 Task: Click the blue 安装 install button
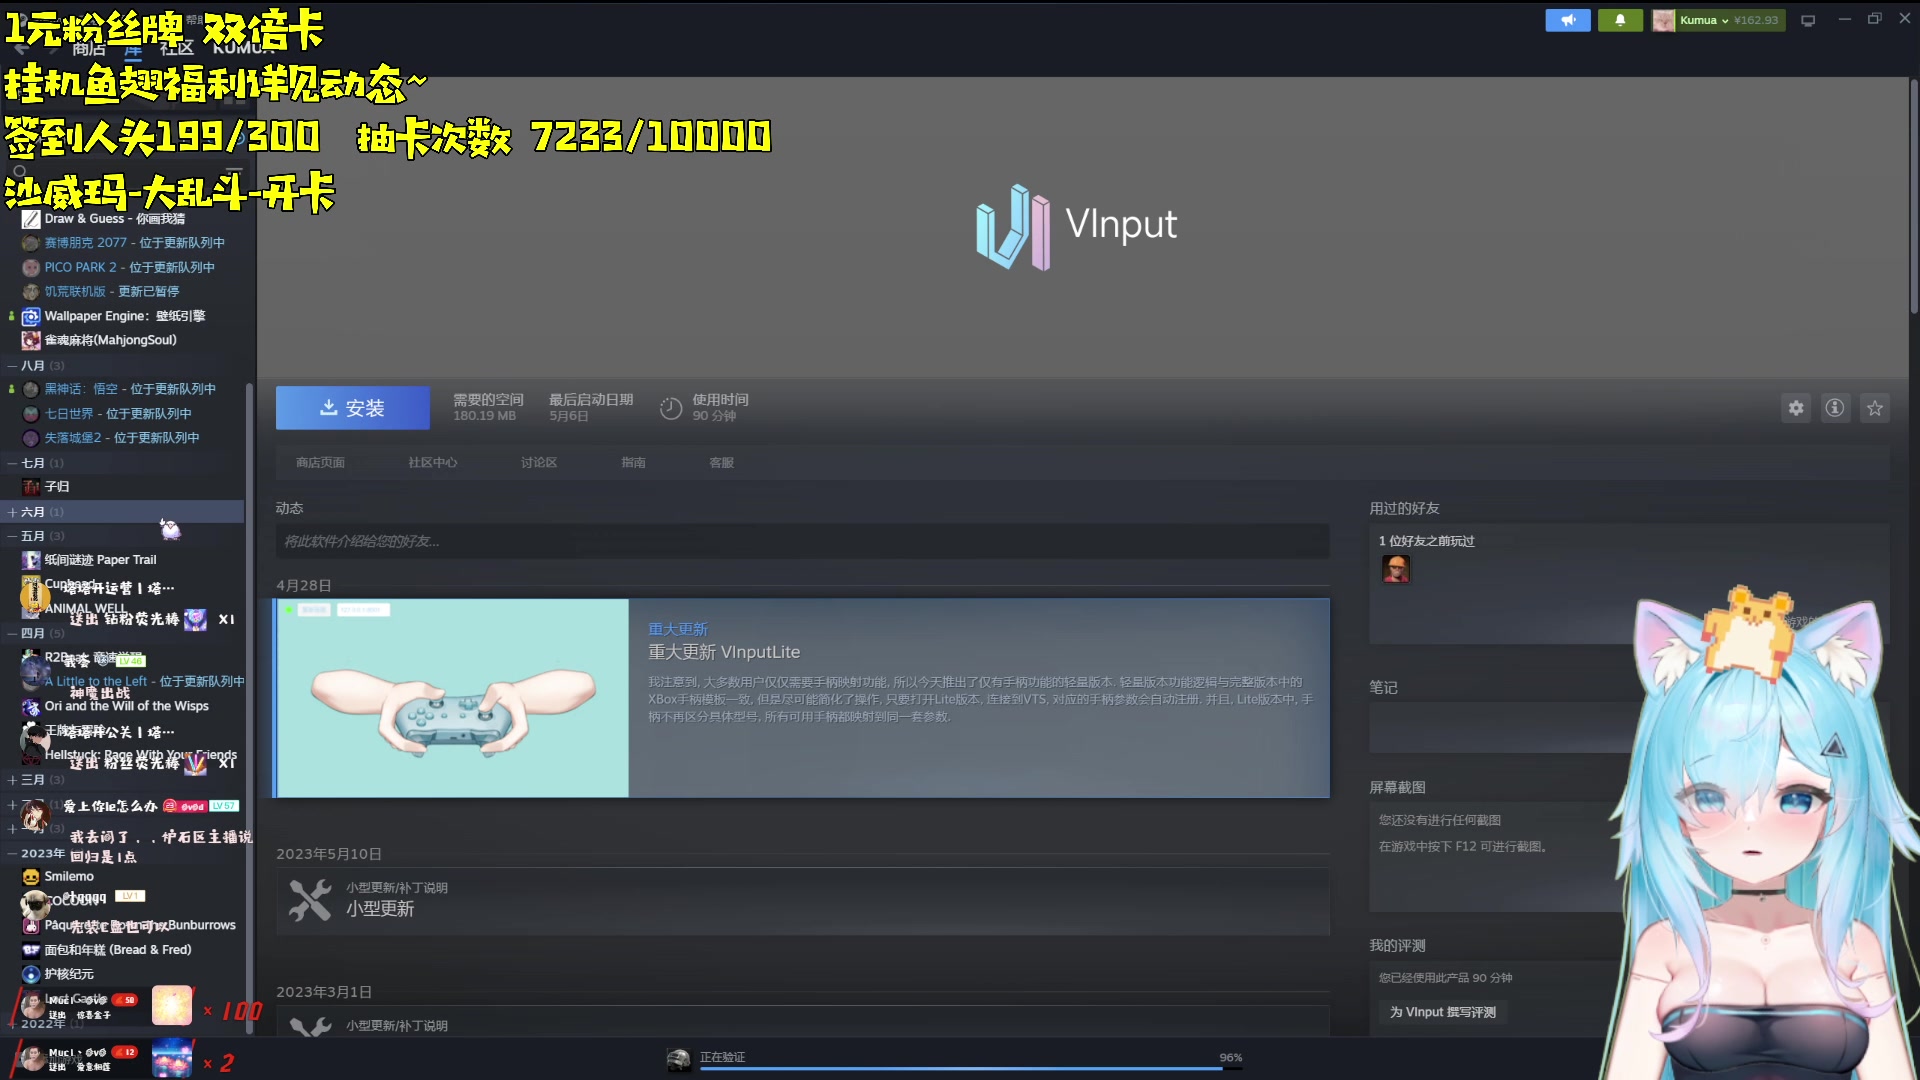353,408
